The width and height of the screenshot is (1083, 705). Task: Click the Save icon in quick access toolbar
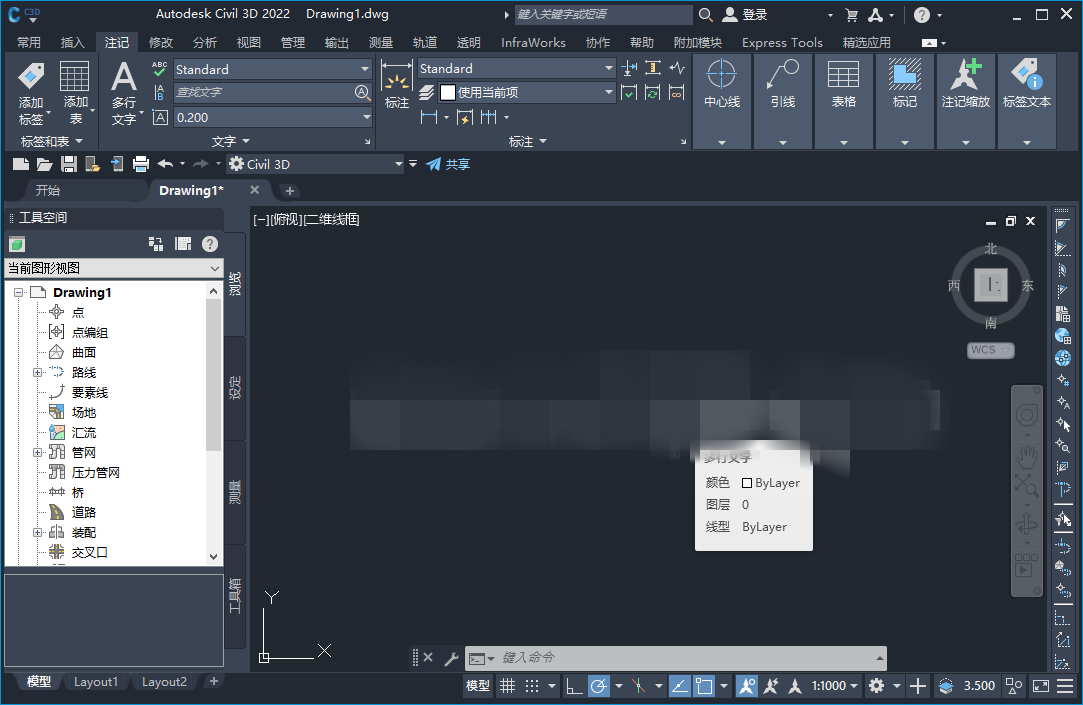click(x=68, y=164)
